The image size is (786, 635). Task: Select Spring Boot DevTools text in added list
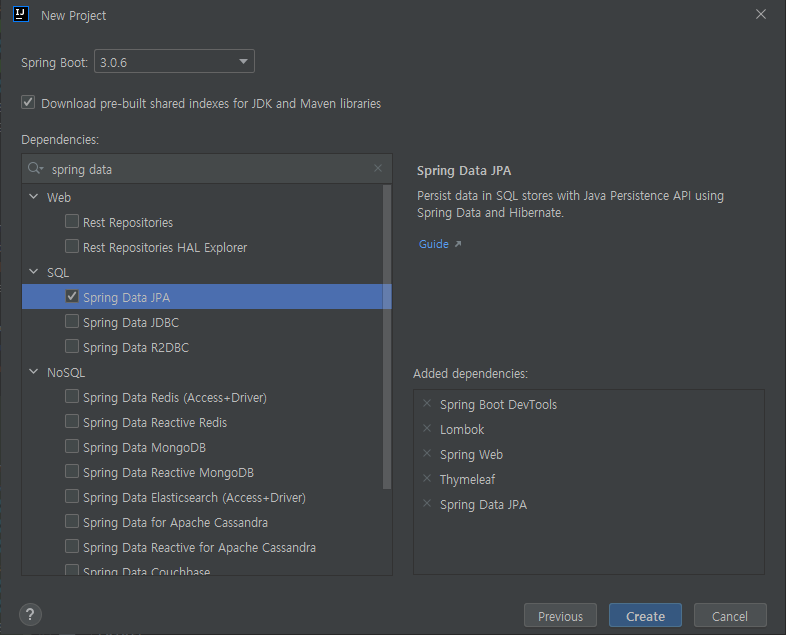coord(498,404)
